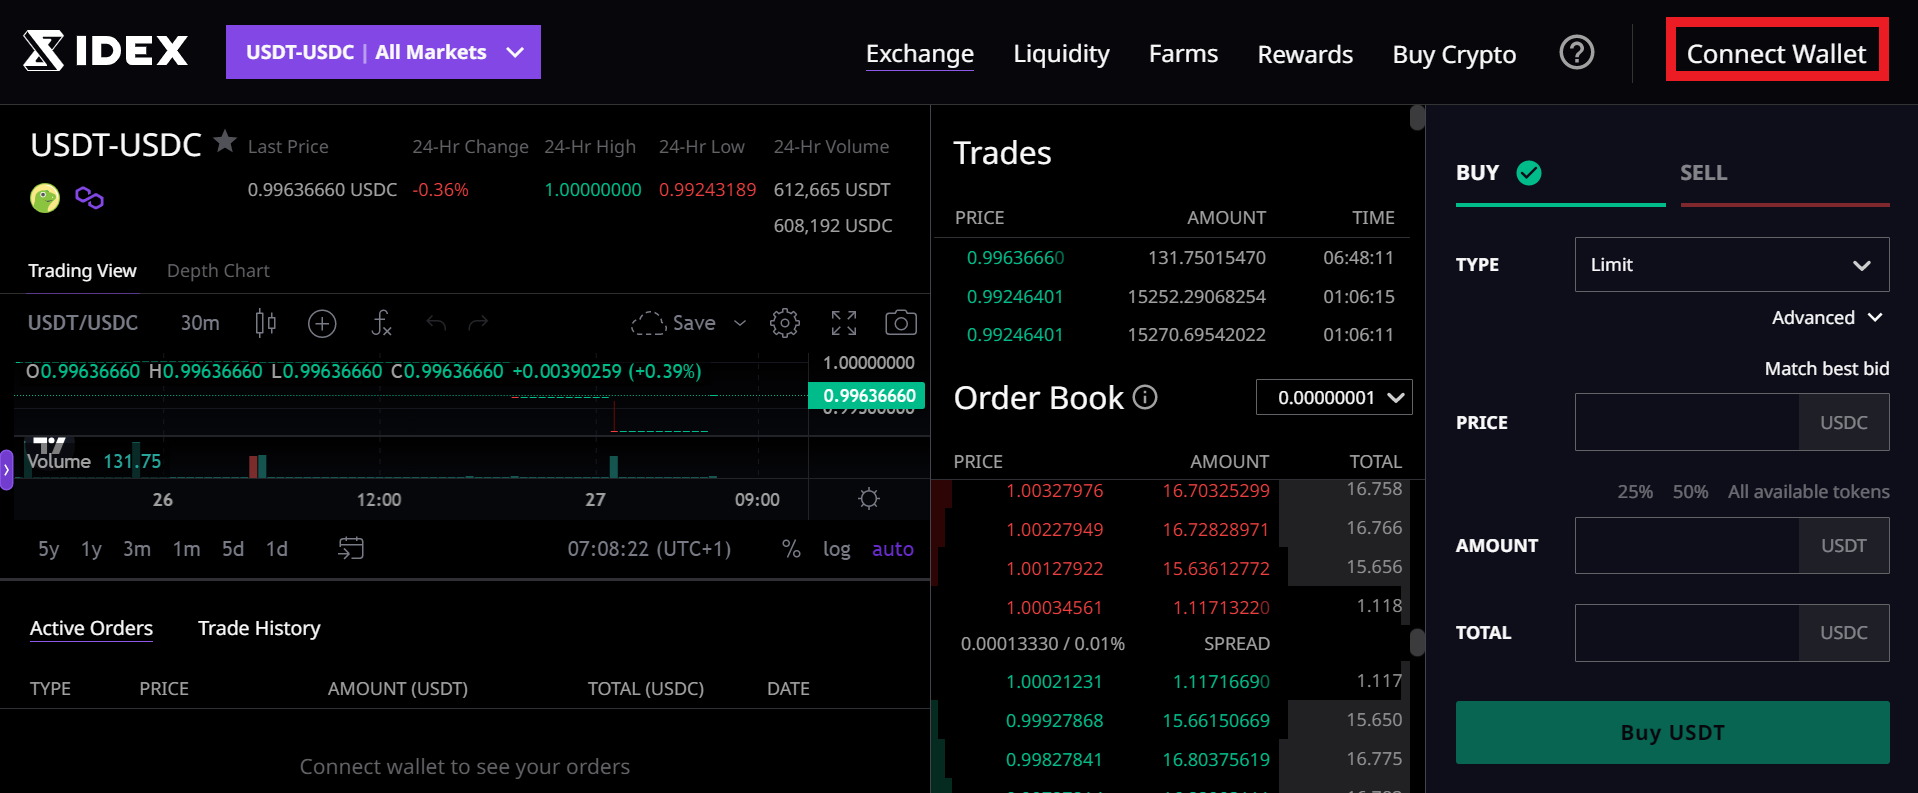
Task: Click the trade price at 06:48:11
Action: pos(1015,258)
